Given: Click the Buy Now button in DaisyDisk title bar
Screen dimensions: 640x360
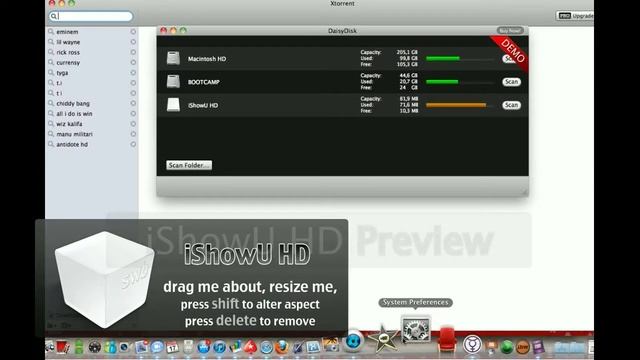Looking at the screenshot, I should click(510, 30).
